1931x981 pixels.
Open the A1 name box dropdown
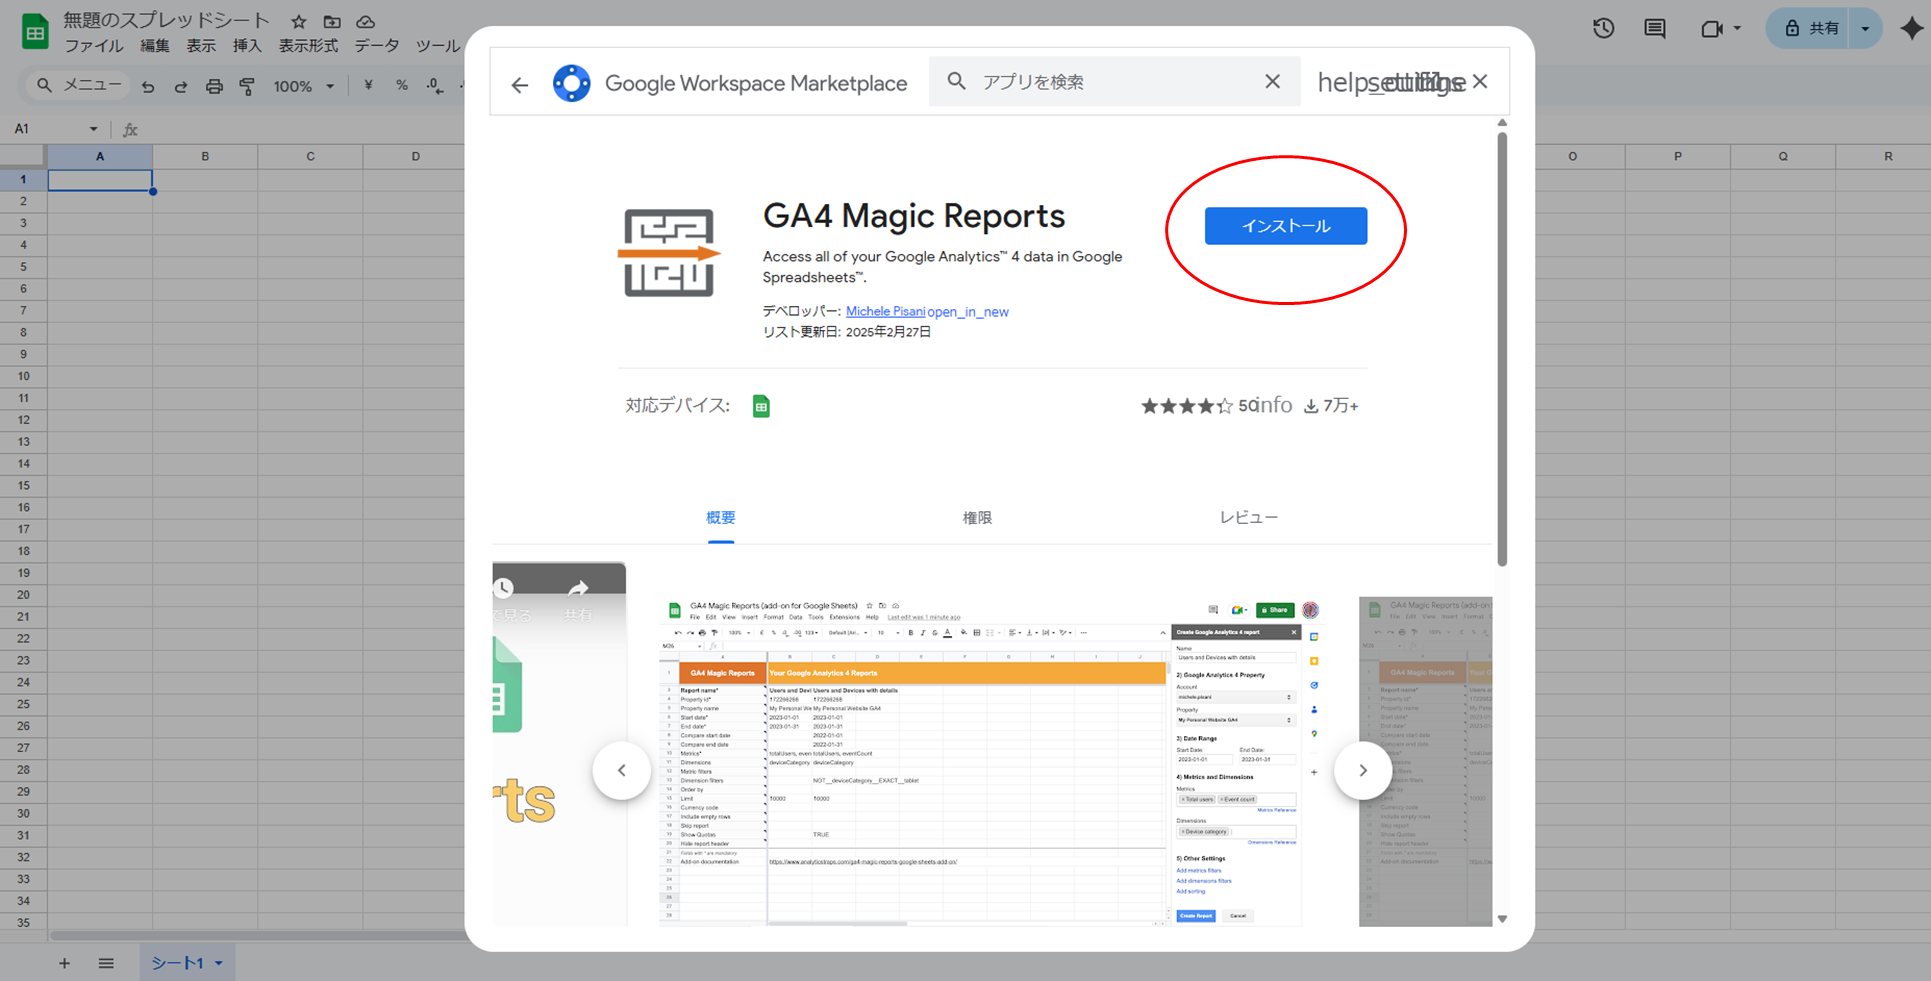(93, 129)
